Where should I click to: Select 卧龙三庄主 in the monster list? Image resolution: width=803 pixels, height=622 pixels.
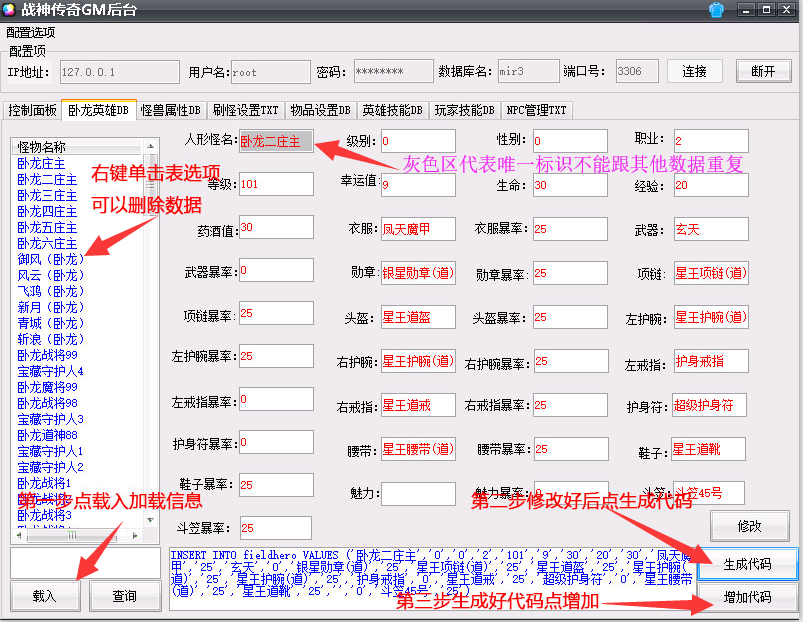pos(47,195)
